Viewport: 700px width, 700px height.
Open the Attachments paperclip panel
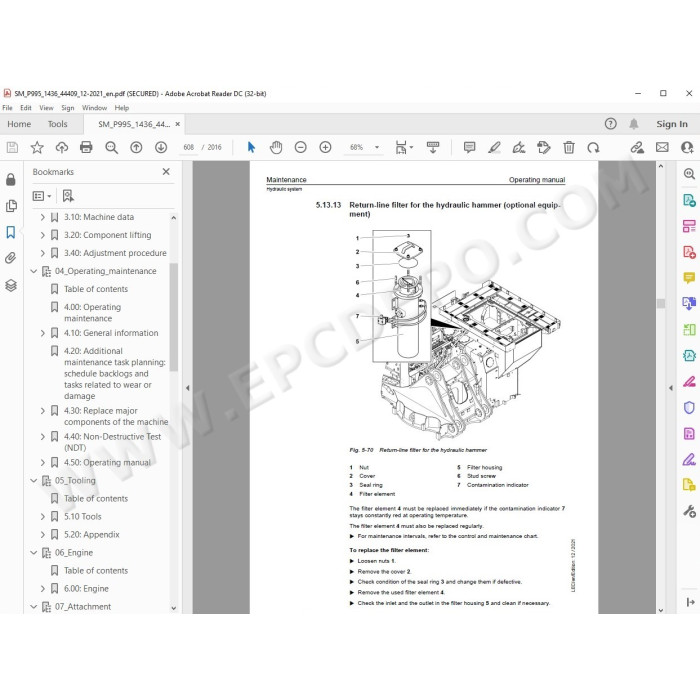[x=11, y=258]
